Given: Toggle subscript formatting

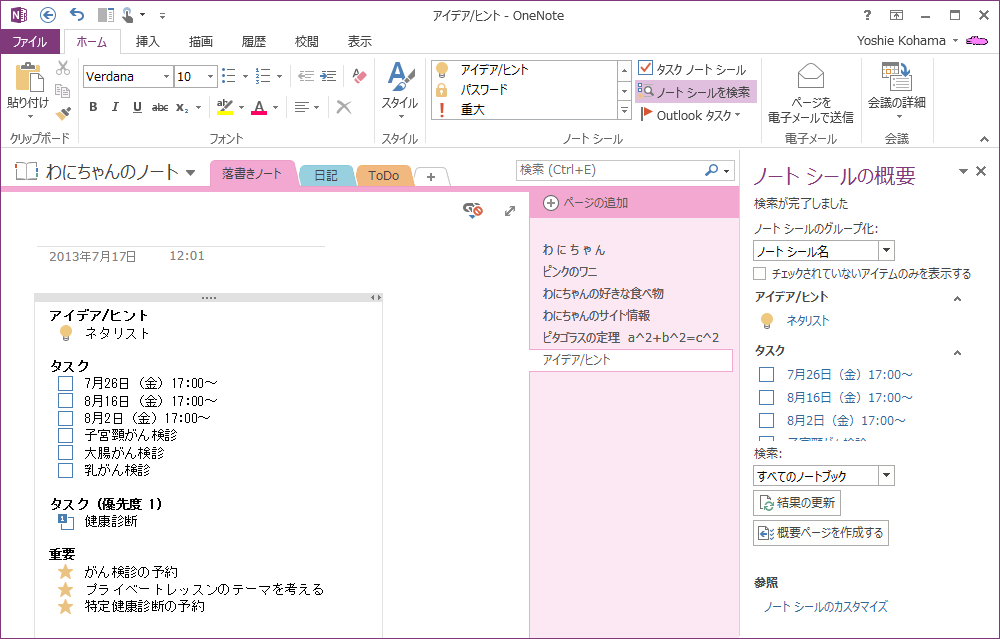Looking at the screenshot, I should pyautogui.click(x=182, y=107).
